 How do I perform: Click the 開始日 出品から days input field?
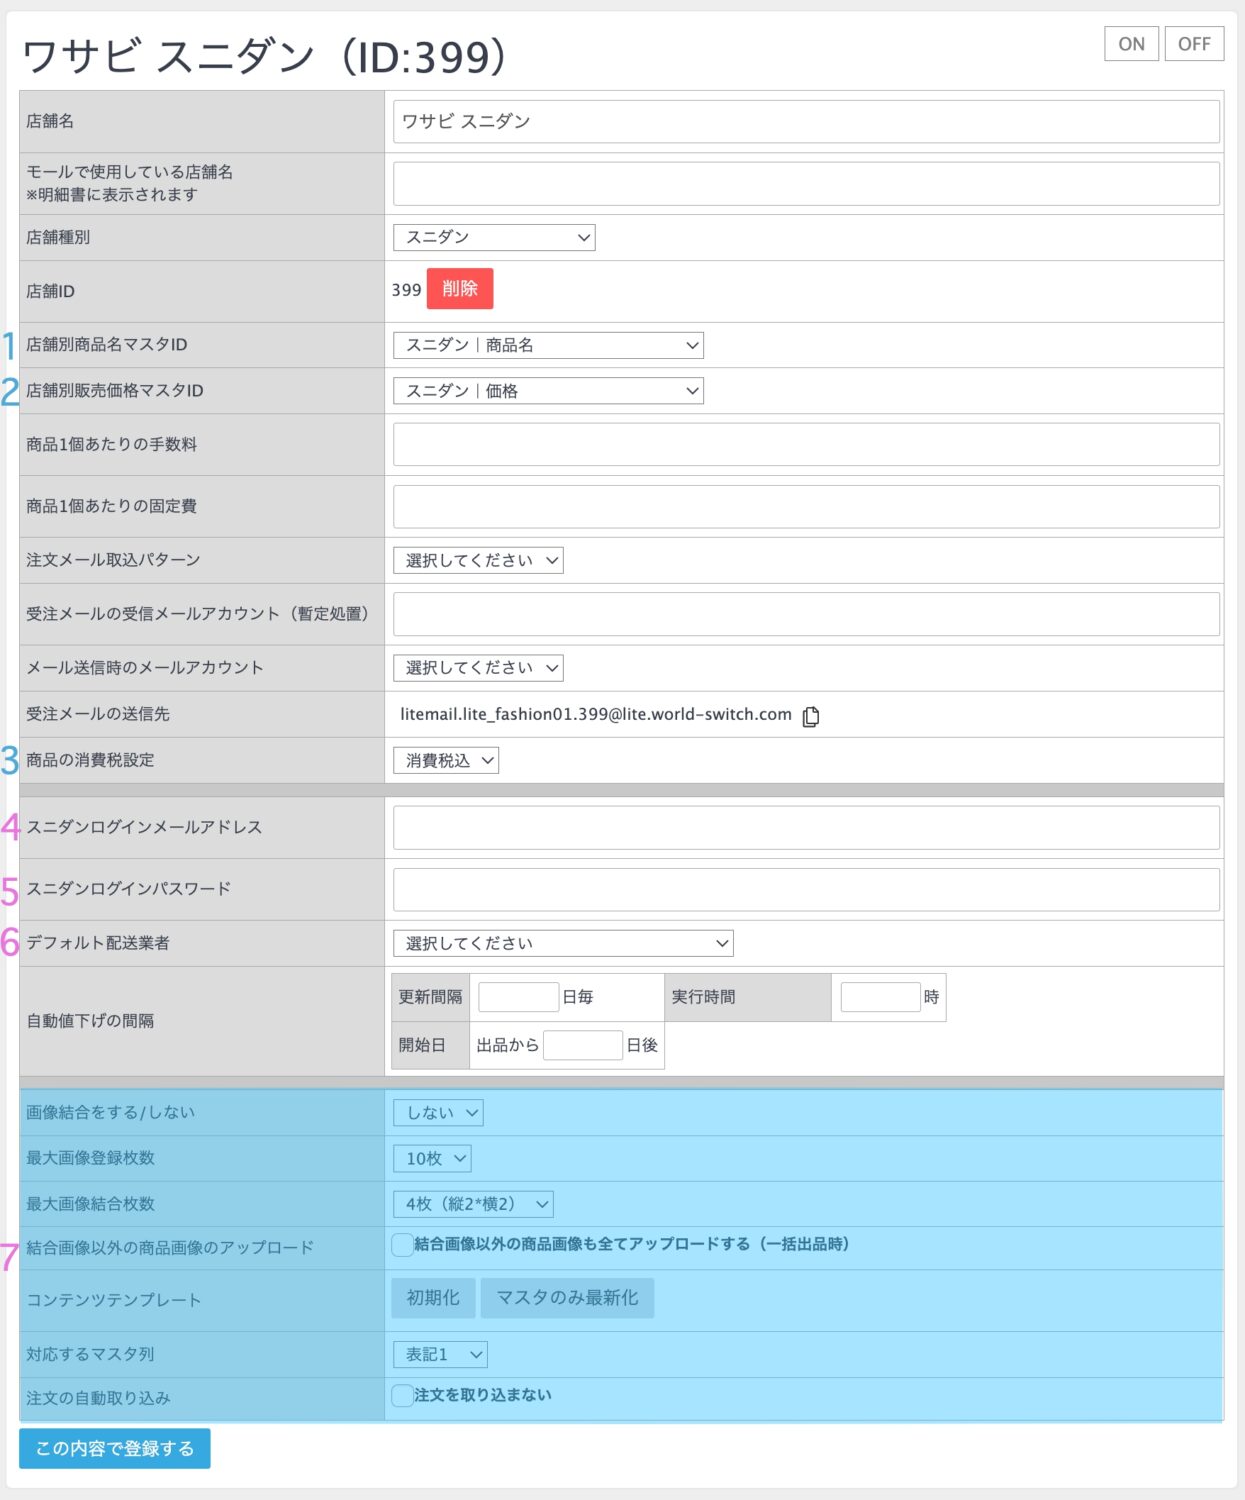pyautogui.click(x=583, y=1045)
